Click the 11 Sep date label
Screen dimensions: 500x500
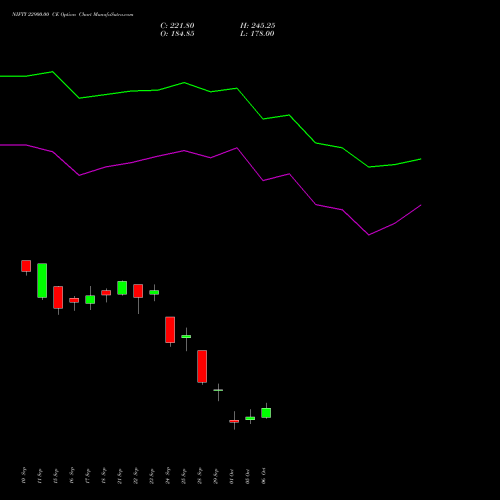[x=40, y=476]
